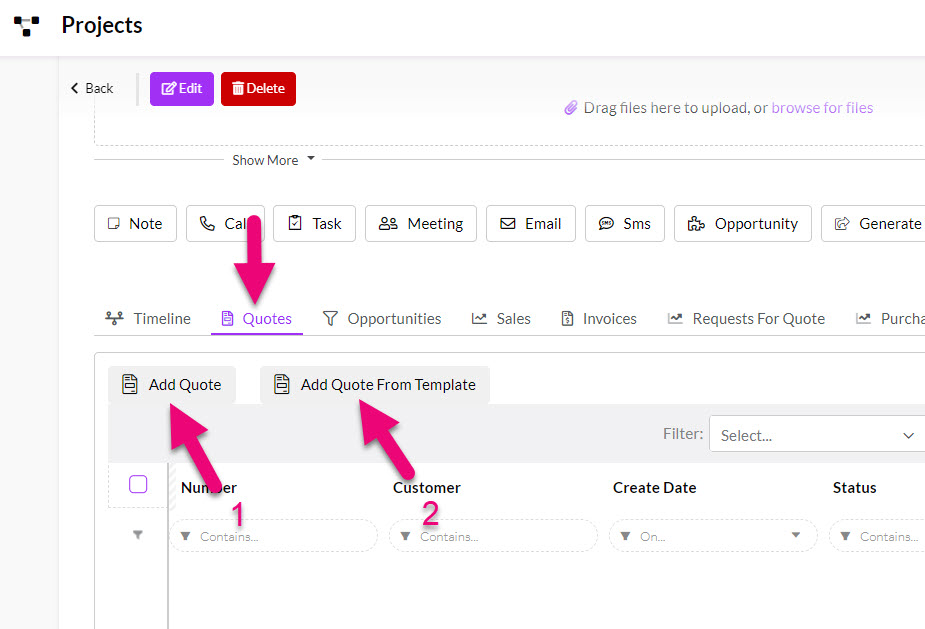Sort by the Create Date column header
This screenshot has width=925, height=629.
pyautogui.click(x=654, y=488)
